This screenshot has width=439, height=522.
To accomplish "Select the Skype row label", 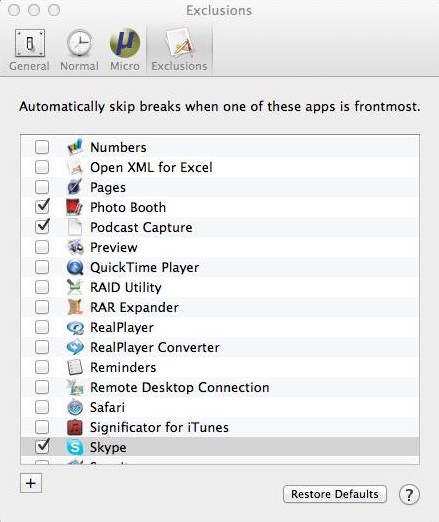I will tap(108, 448).
